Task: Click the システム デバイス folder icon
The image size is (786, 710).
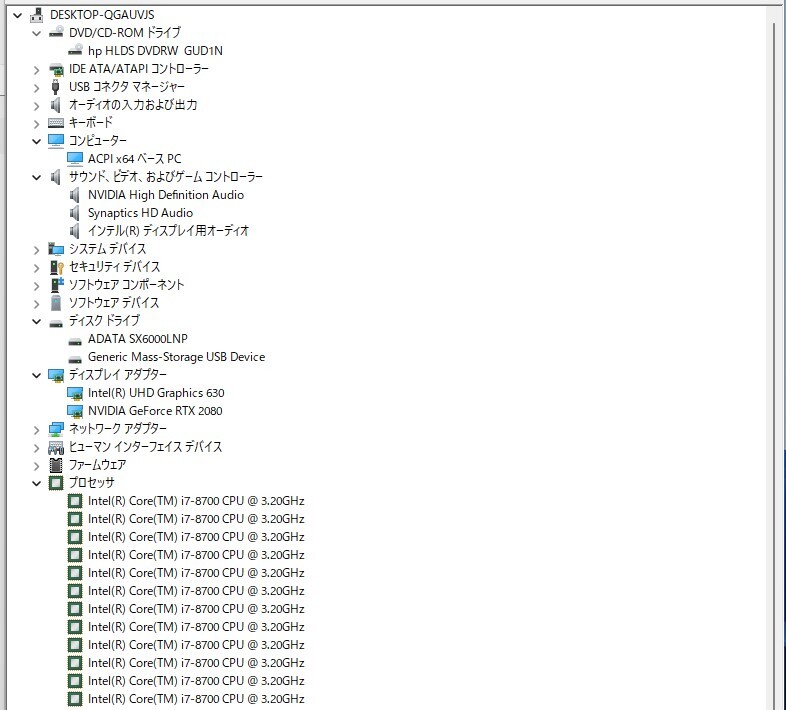Action: click(56, 249)
